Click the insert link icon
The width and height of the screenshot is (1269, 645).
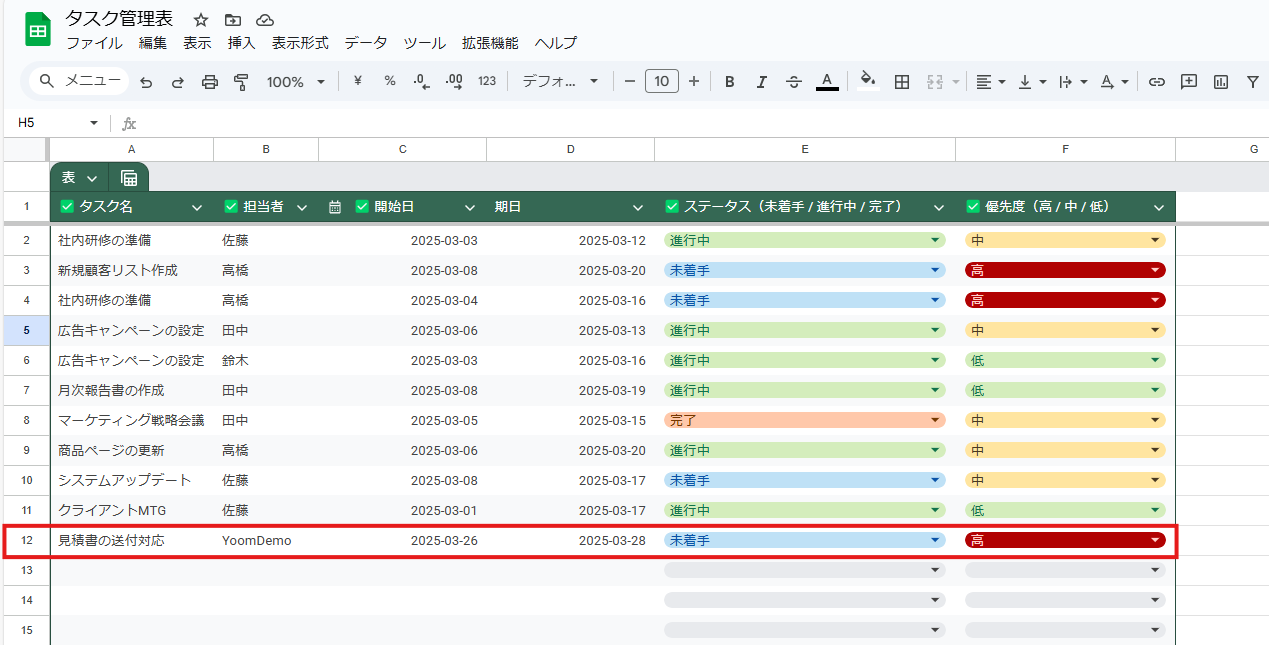pos(1156,82)
